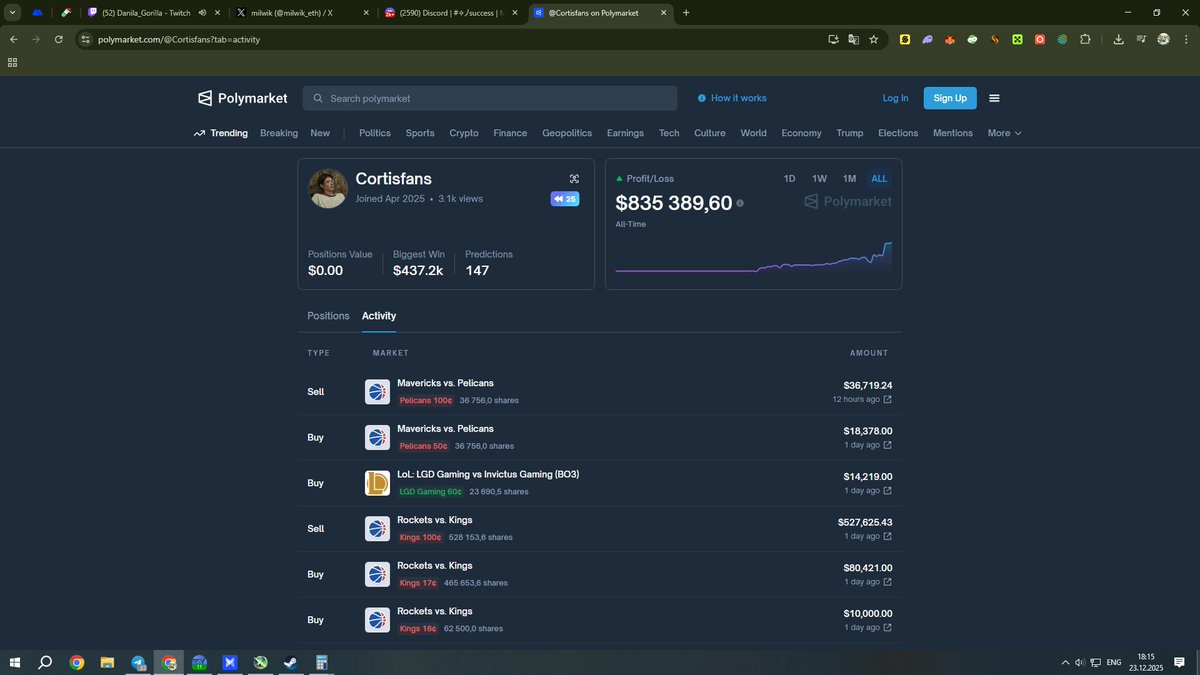
Task: Click the Log In link
Action: (895, 98)
